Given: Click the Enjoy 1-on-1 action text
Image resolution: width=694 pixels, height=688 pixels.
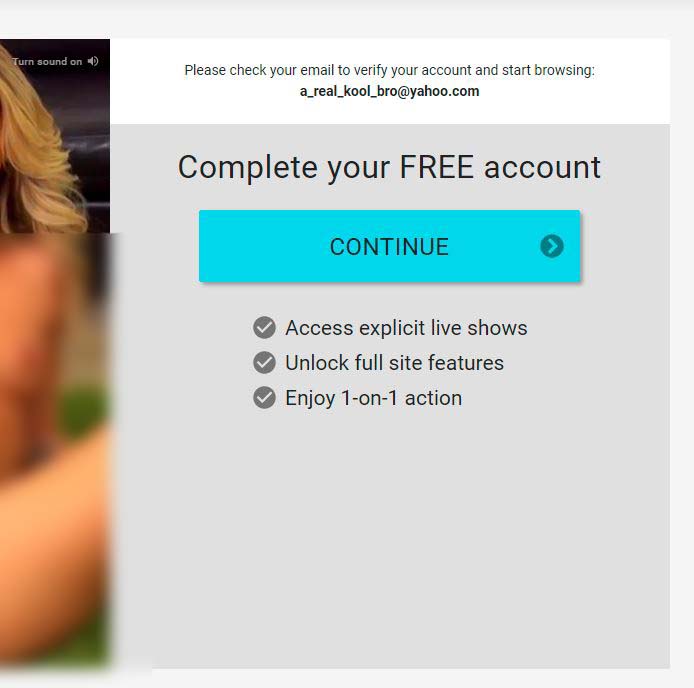Looking at the screenshot, I should point(374,398).
